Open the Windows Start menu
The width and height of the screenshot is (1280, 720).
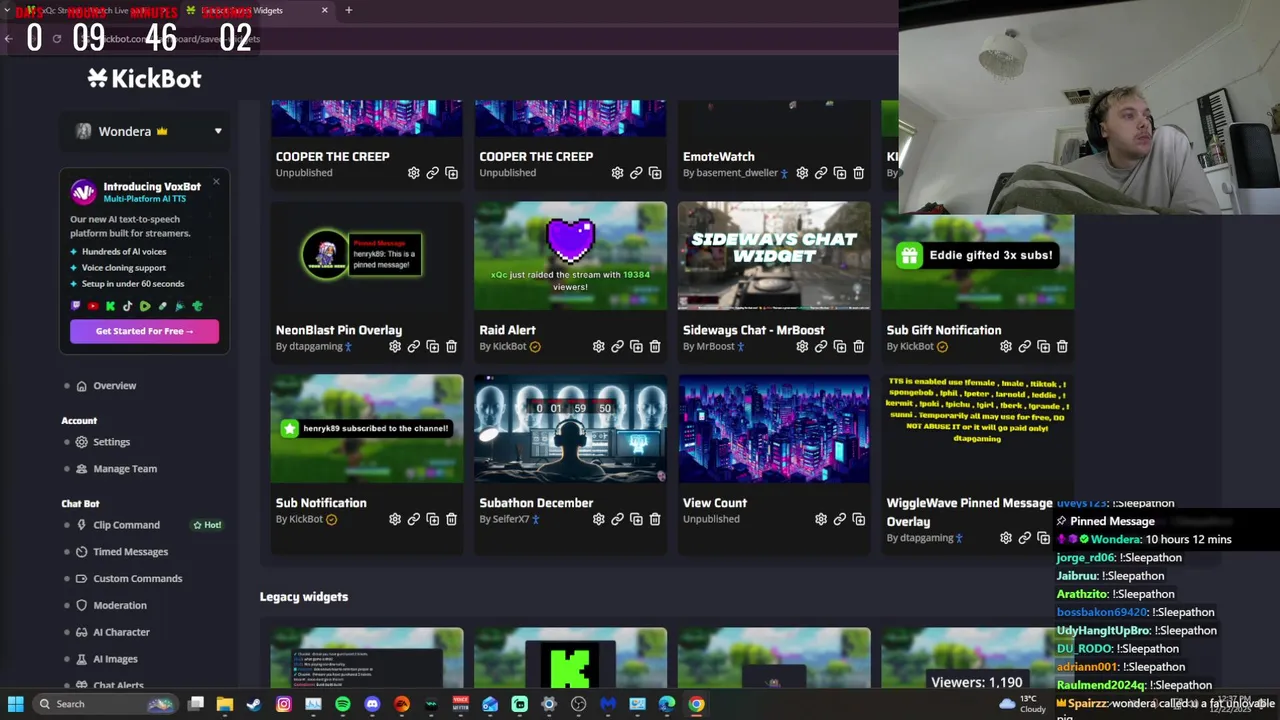coord(15,704)
